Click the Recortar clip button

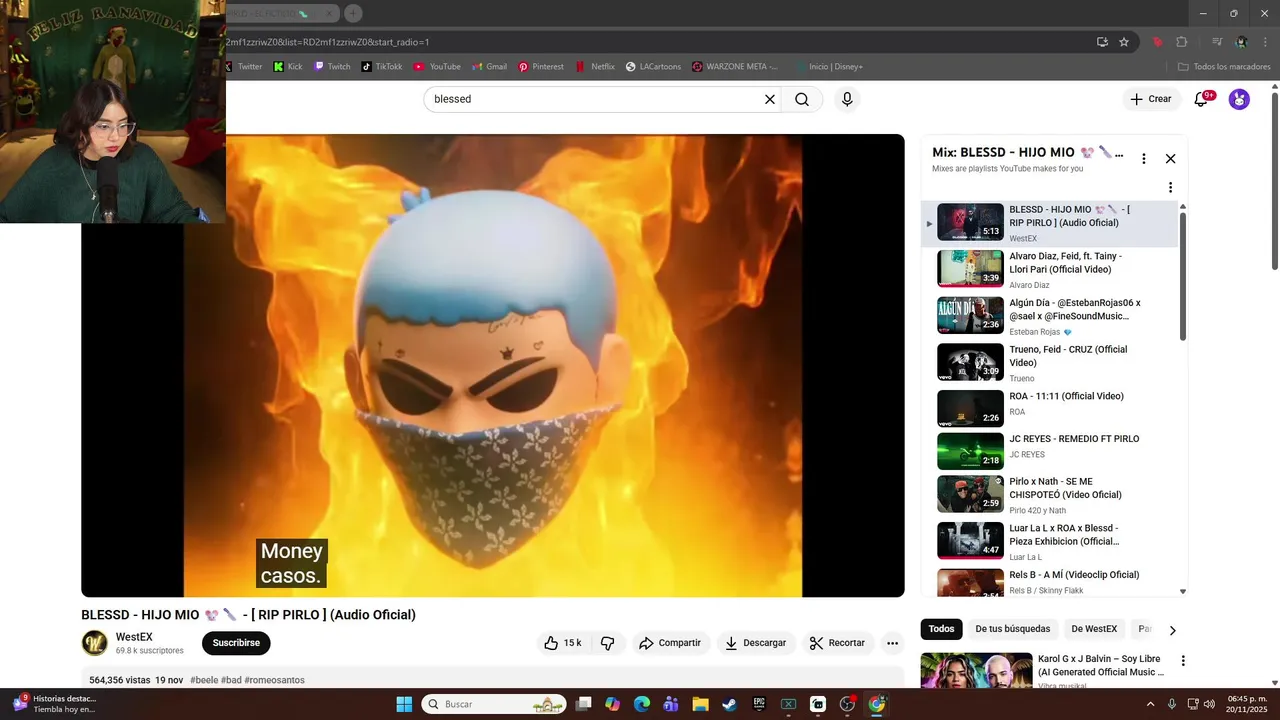[x=837, y=643]
